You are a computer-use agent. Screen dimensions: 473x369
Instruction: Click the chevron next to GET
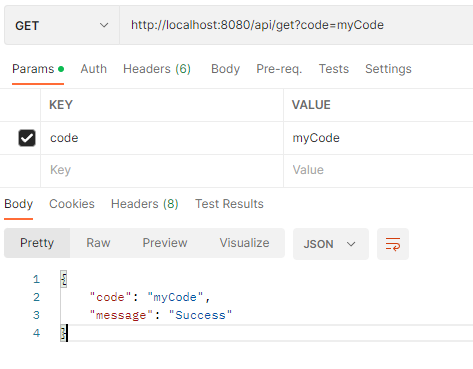coord(104,25)
